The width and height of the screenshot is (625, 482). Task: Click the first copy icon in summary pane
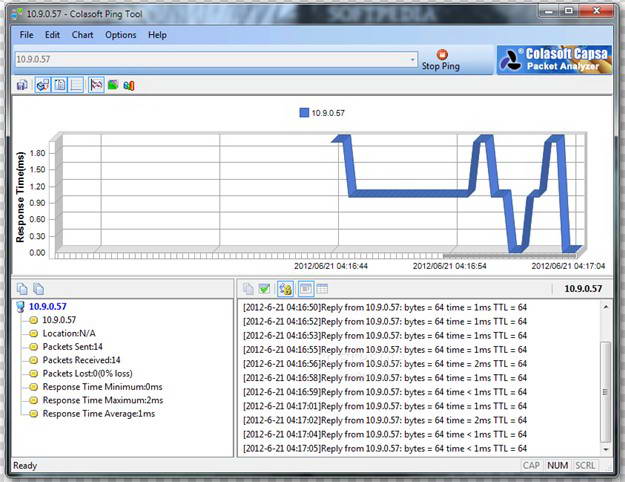(x=22, y=289)
